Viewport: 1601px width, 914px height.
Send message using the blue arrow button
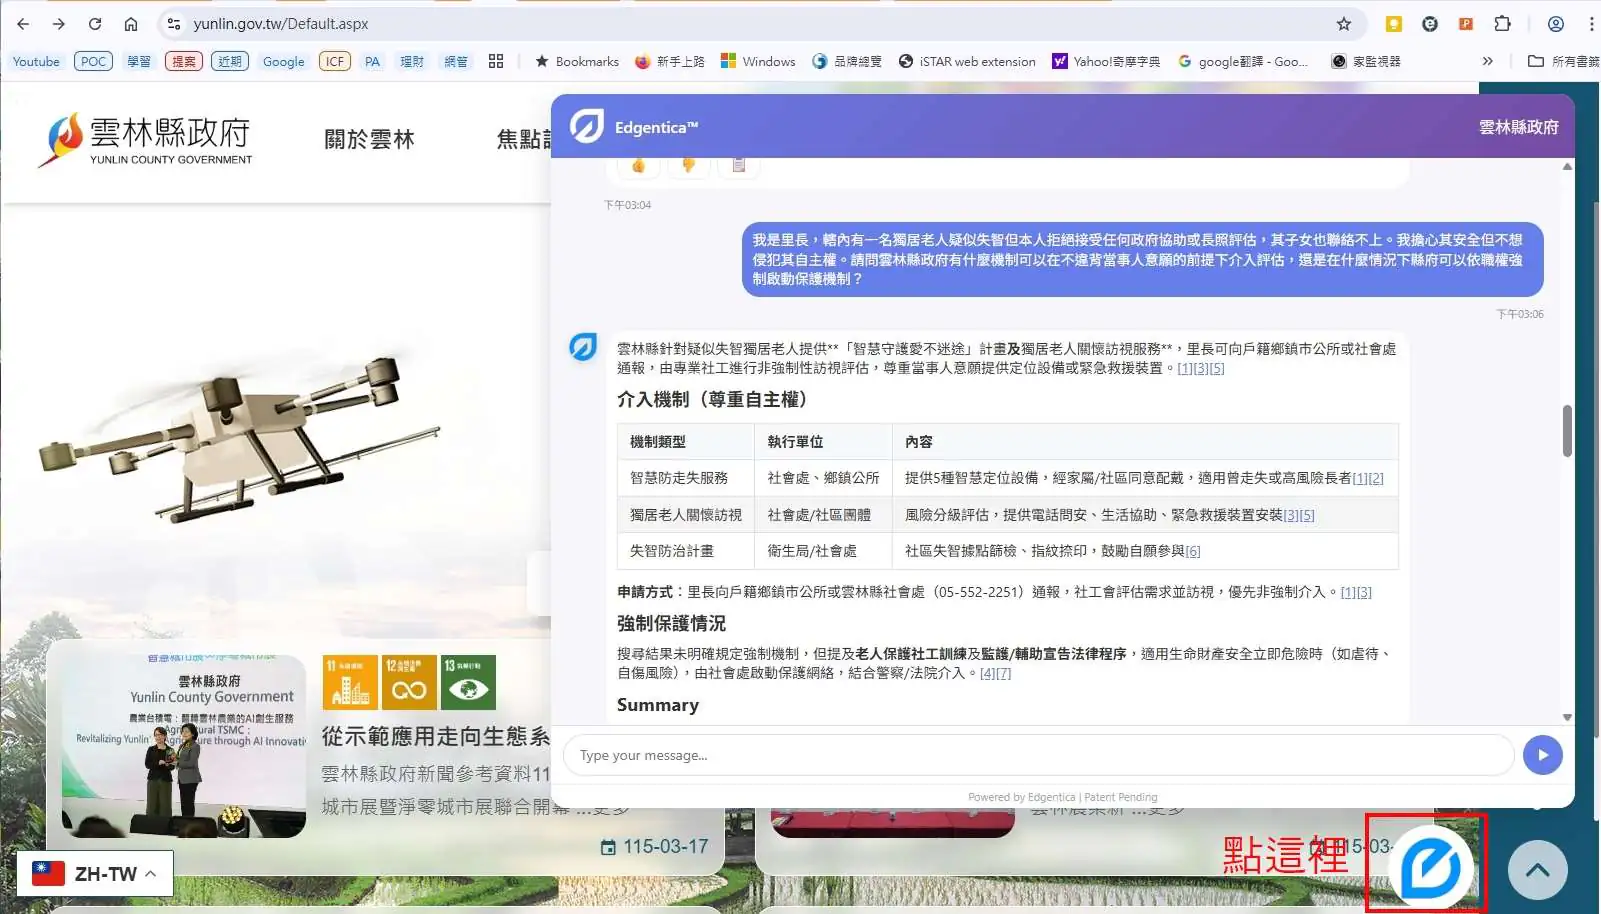point(1542,755)
